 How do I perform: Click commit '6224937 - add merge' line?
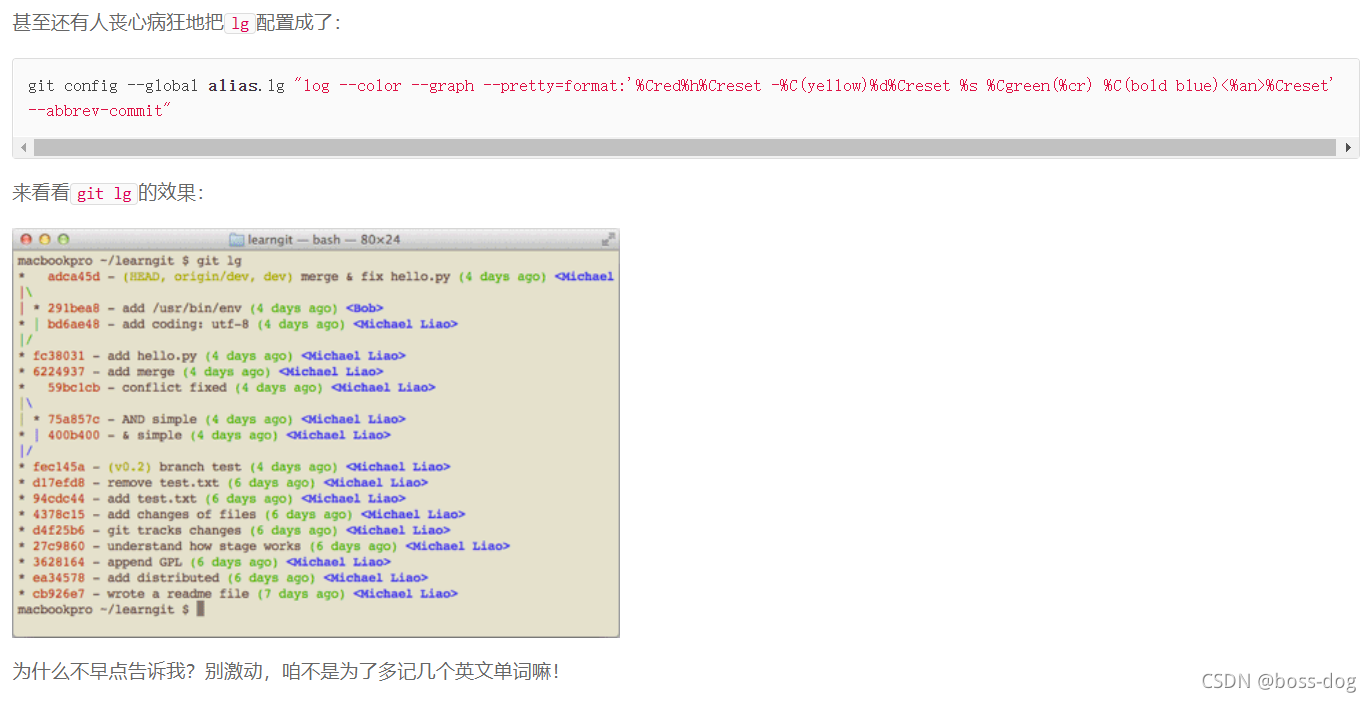[x=200, y=372]
